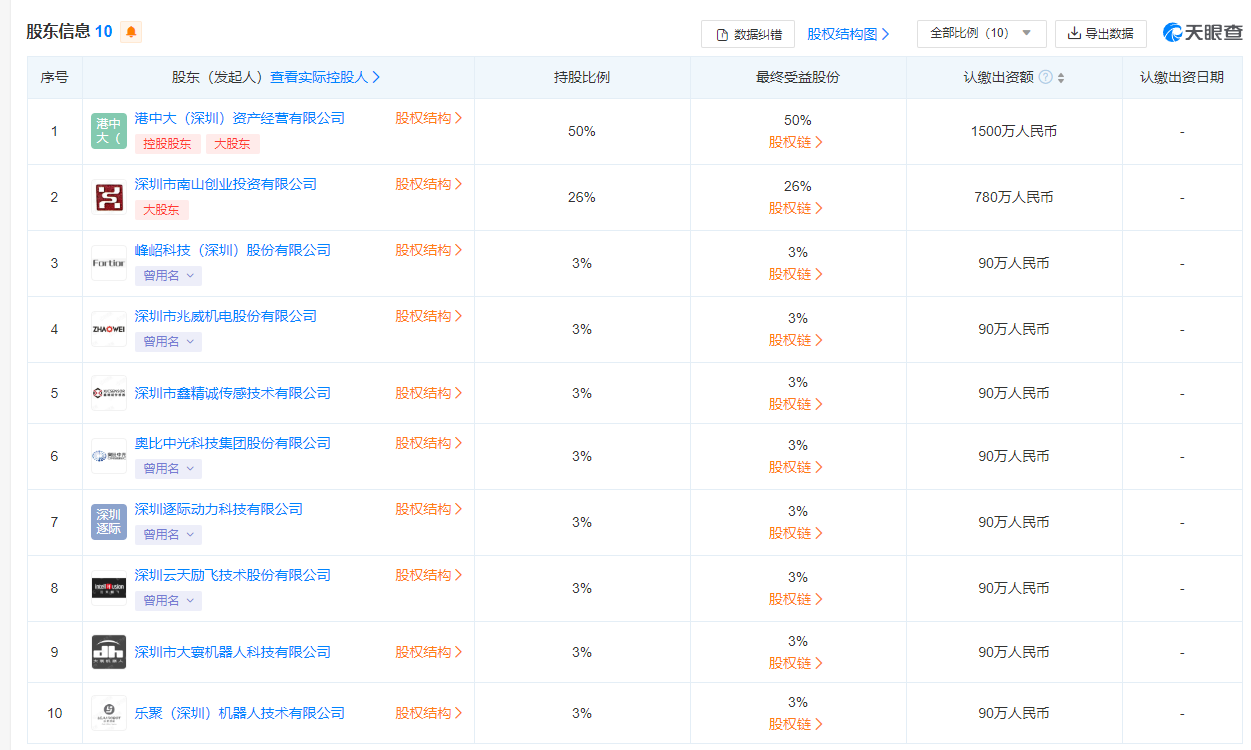Screen dimensions: 1251x750
Task: Click the help icon beside 认缴出资额
Action: [x=1045, y=77]
